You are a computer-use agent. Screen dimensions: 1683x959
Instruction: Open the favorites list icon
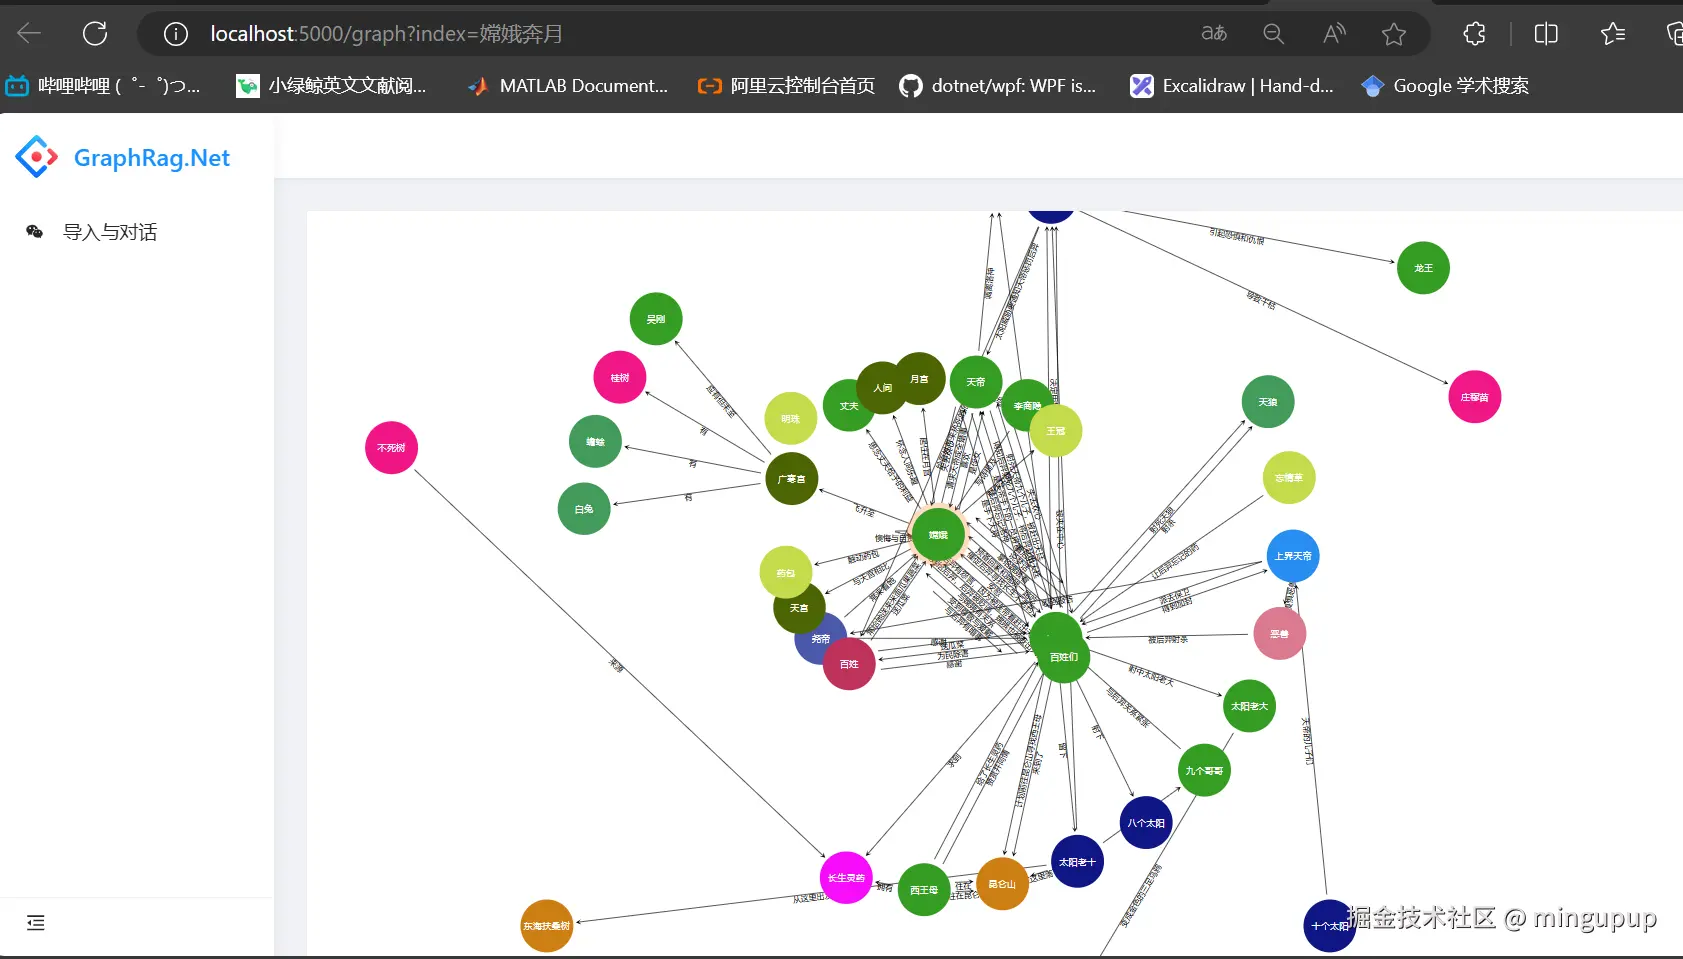point(1612,34)
